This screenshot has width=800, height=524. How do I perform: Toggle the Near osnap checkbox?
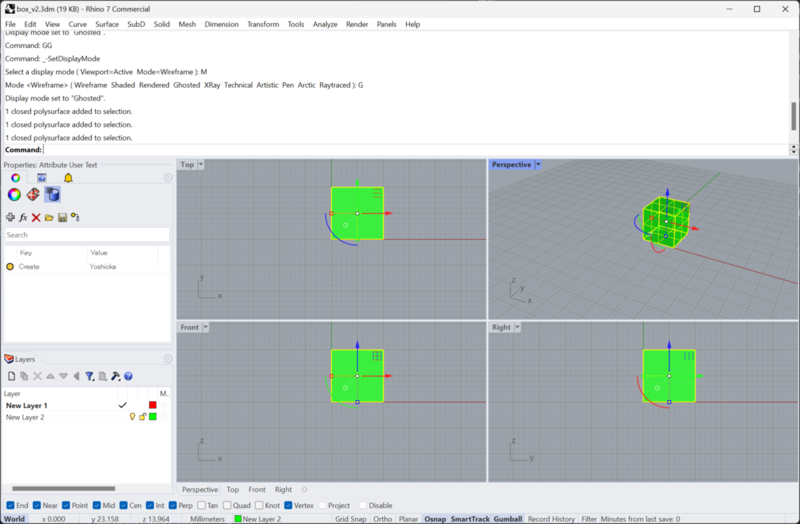(x=37, y=505)
